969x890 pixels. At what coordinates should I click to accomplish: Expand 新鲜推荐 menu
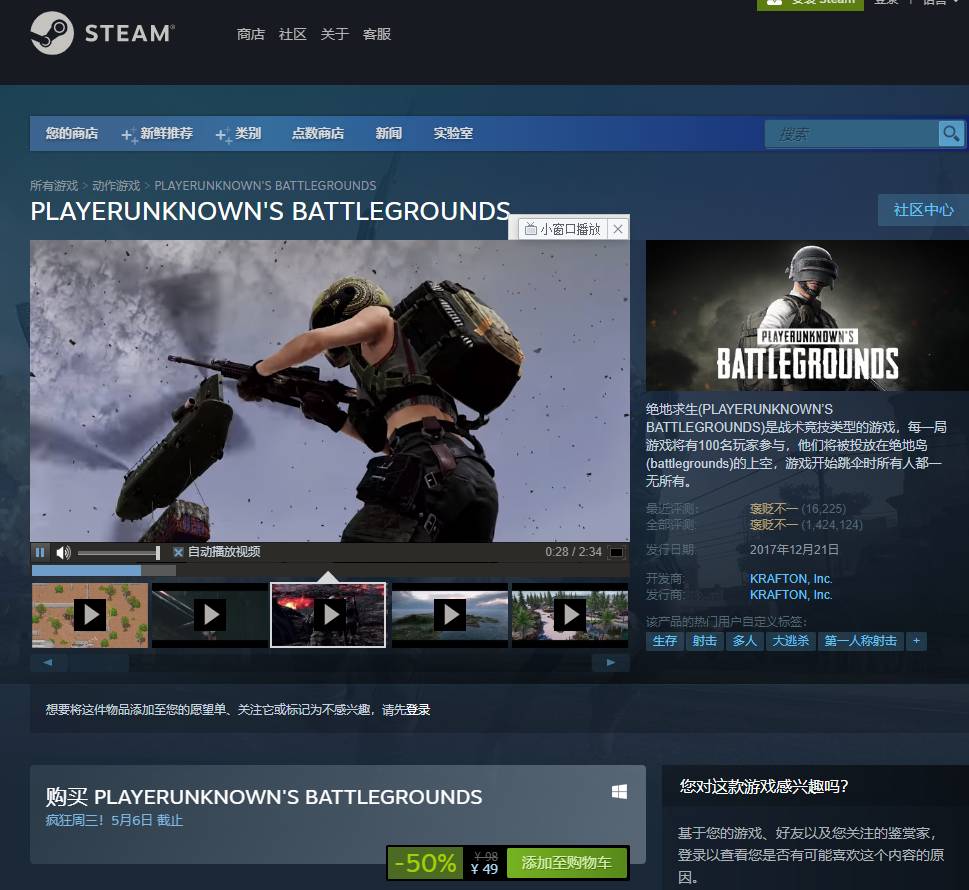(x=158, y=134)
